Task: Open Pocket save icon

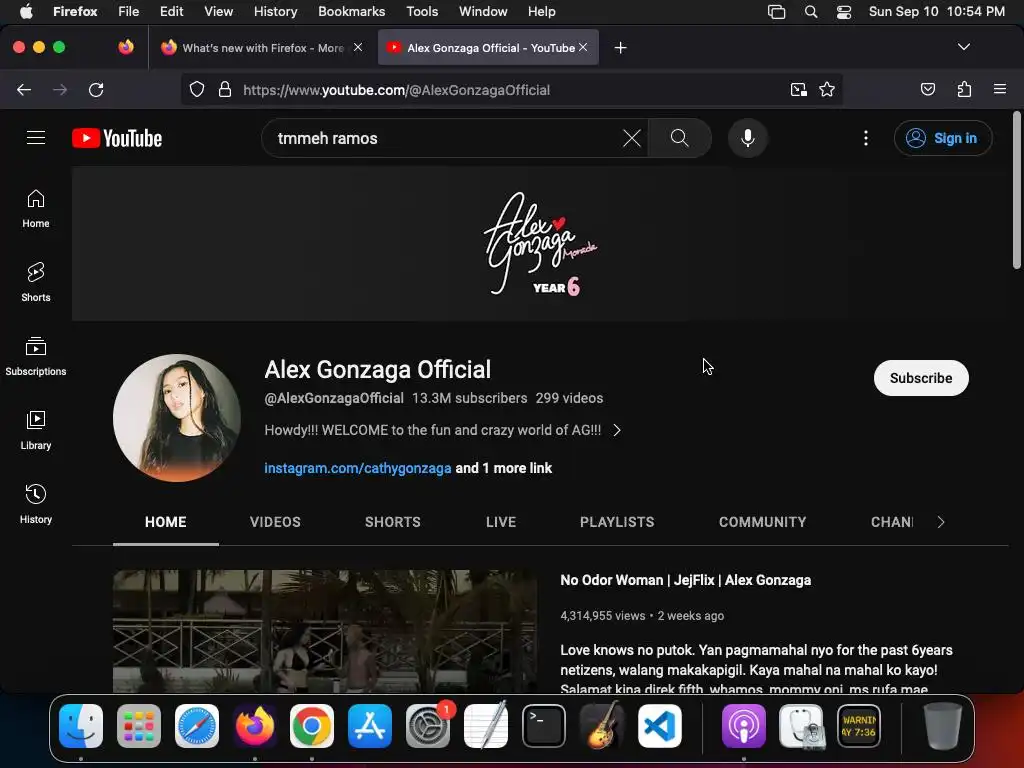Action: click(x=927, y=89)
